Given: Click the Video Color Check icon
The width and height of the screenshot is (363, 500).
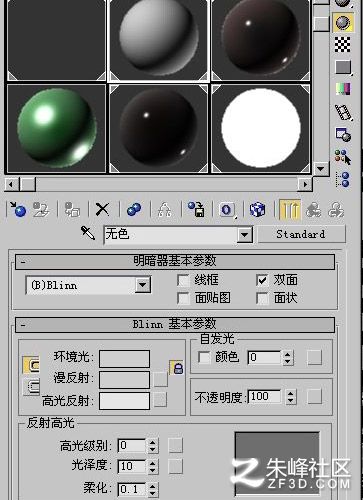Looking at the screenshot, I should coord(343,89).
